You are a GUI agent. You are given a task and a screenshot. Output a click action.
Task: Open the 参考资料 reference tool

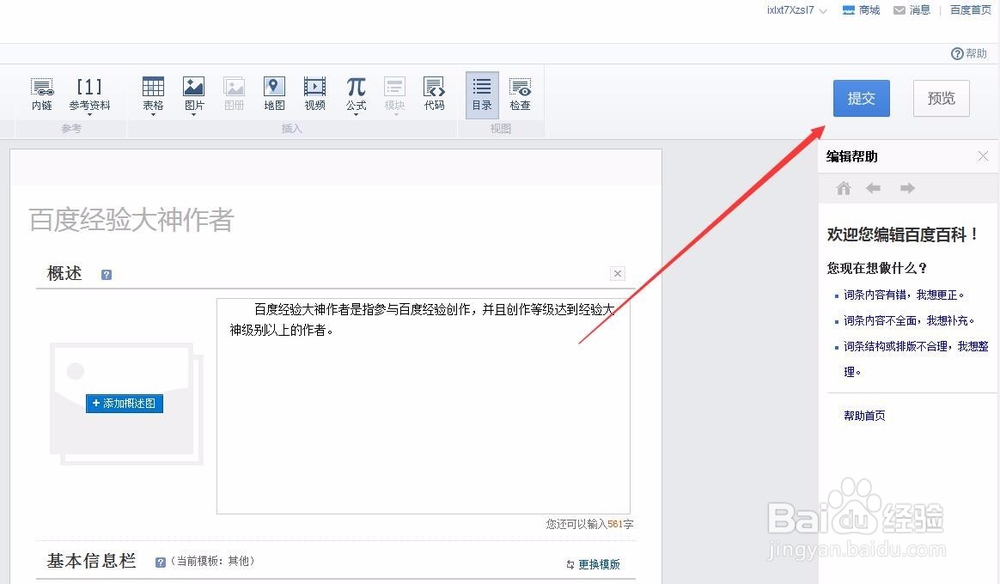point(89,94)
